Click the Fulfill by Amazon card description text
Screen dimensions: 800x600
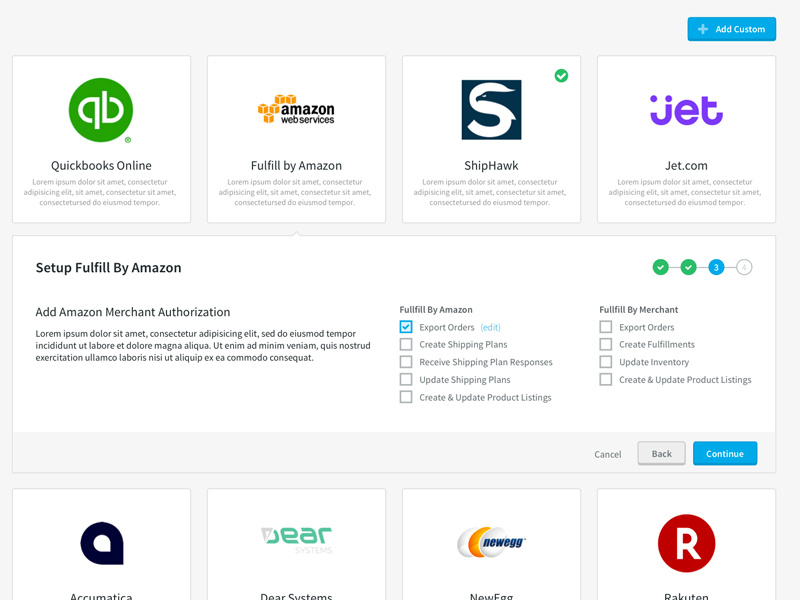pos(295,192)
